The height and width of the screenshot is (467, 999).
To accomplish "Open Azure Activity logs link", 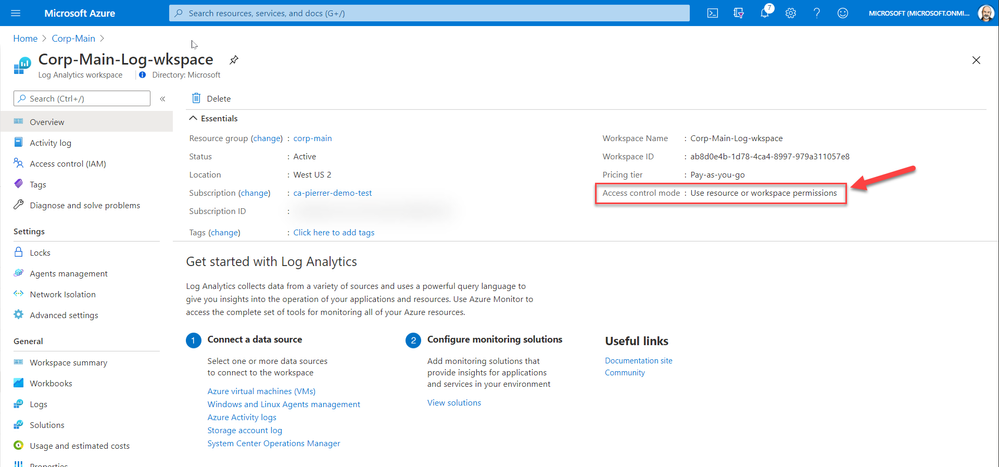I will pos(242,417).
